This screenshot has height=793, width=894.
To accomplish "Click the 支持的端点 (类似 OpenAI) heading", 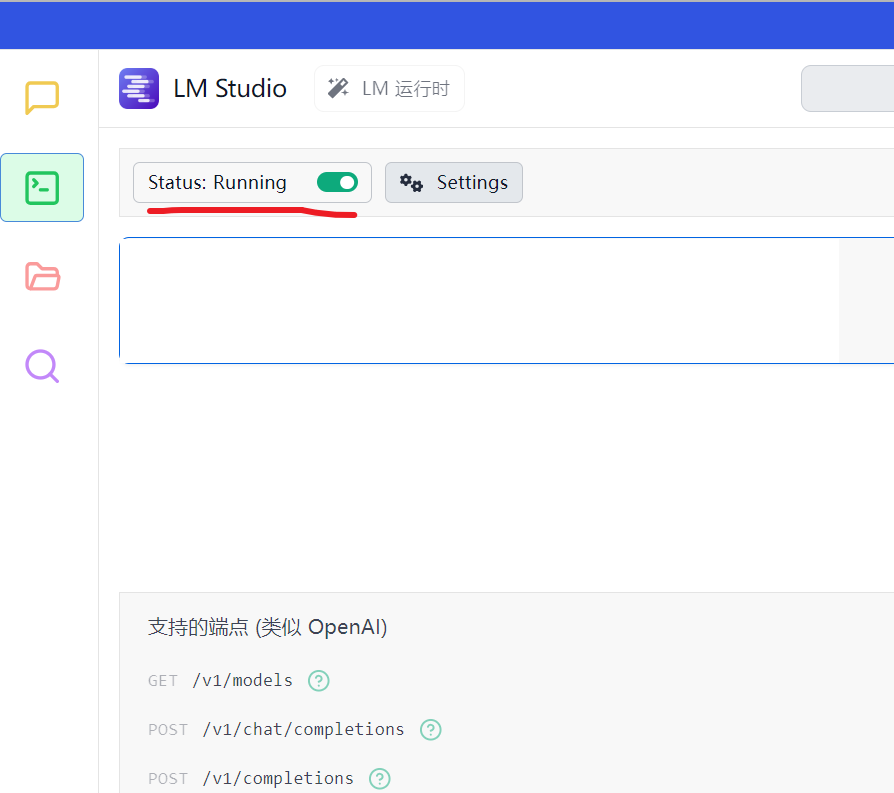I will click(x=267, y=627).
